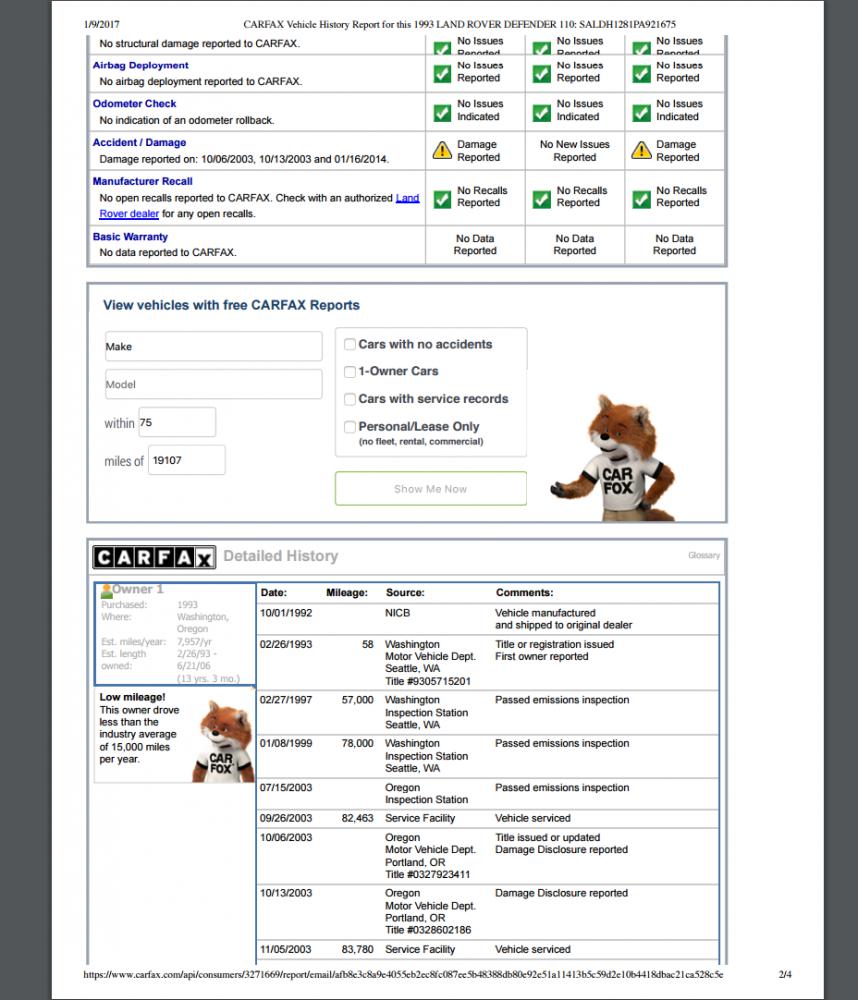Click 'View vehicles with free CARFAX Reports' title
The image size is (858, 1000).
tap(231, 305)
